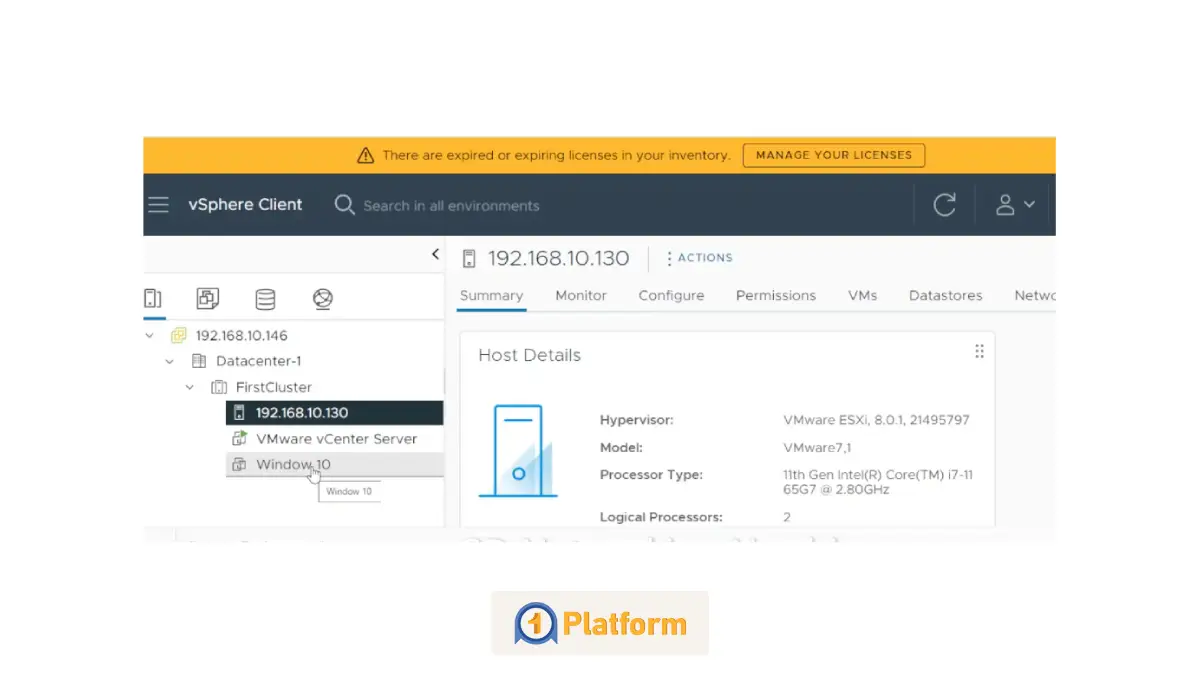Switch to the Networking inventory view
The height and width of the screenshot is (675, 1200).
tap(322, 298)
